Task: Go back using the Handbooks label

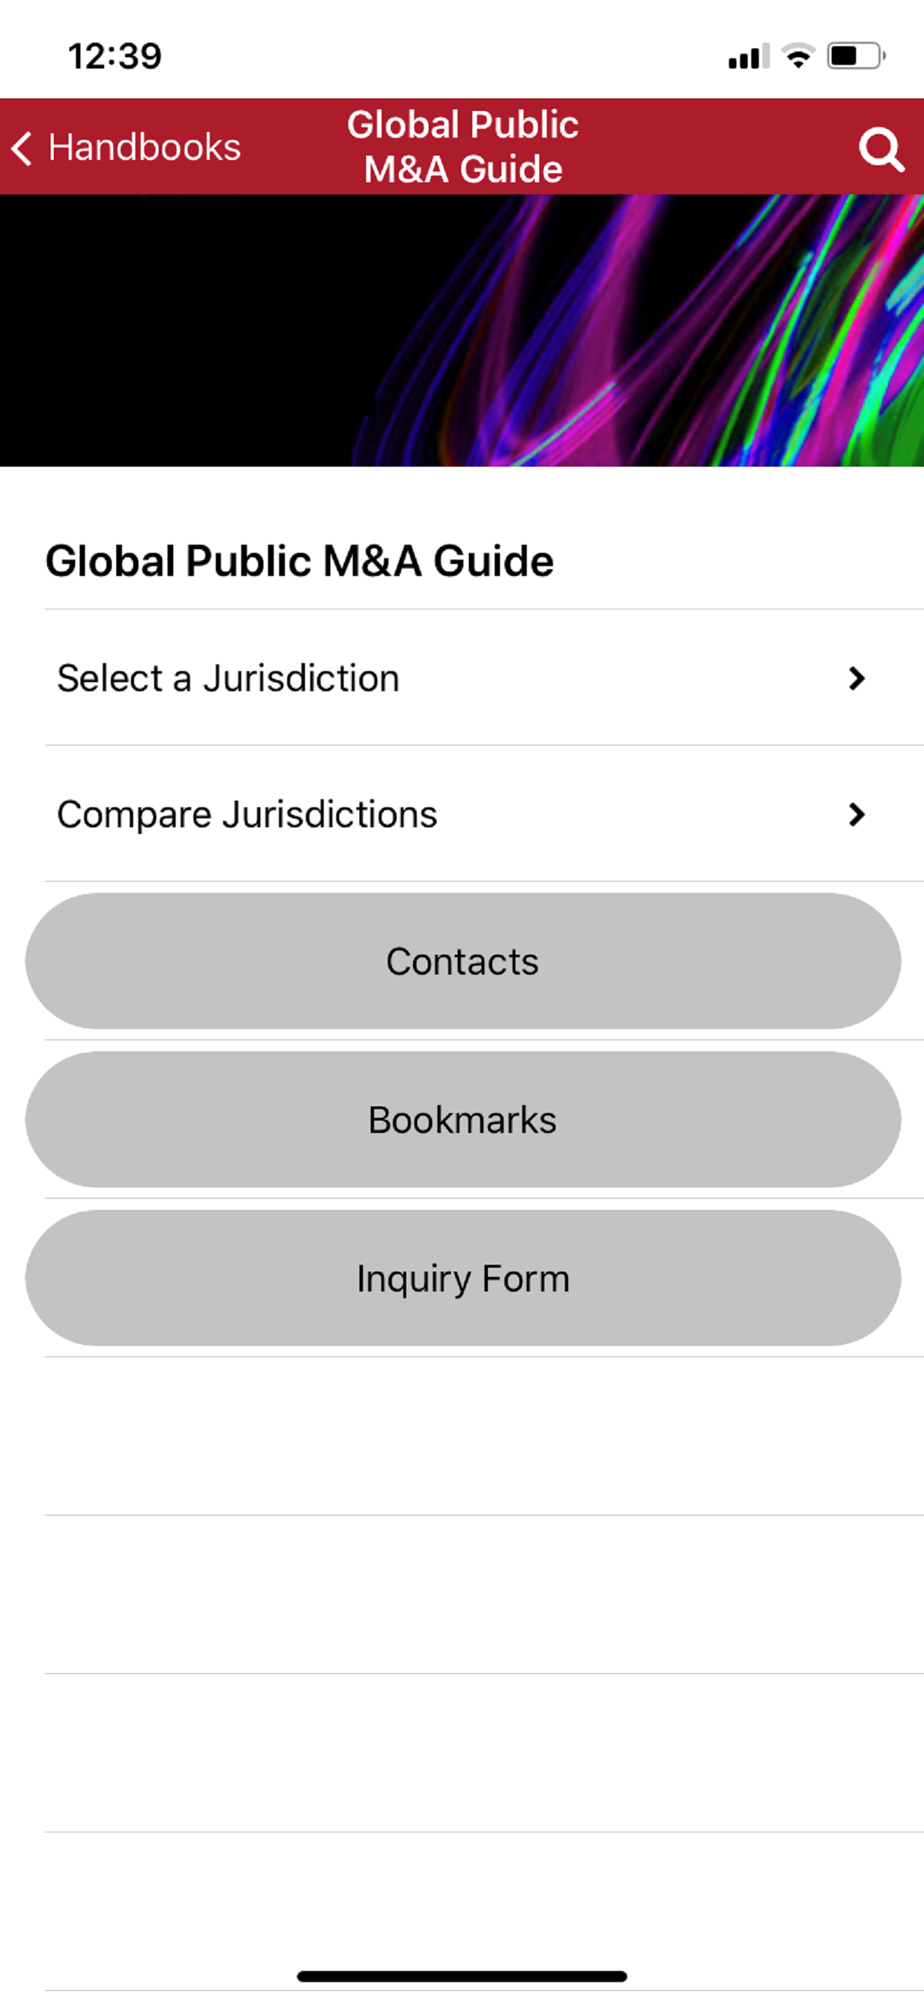Action: pyautogui.click(x=144, y=148)
